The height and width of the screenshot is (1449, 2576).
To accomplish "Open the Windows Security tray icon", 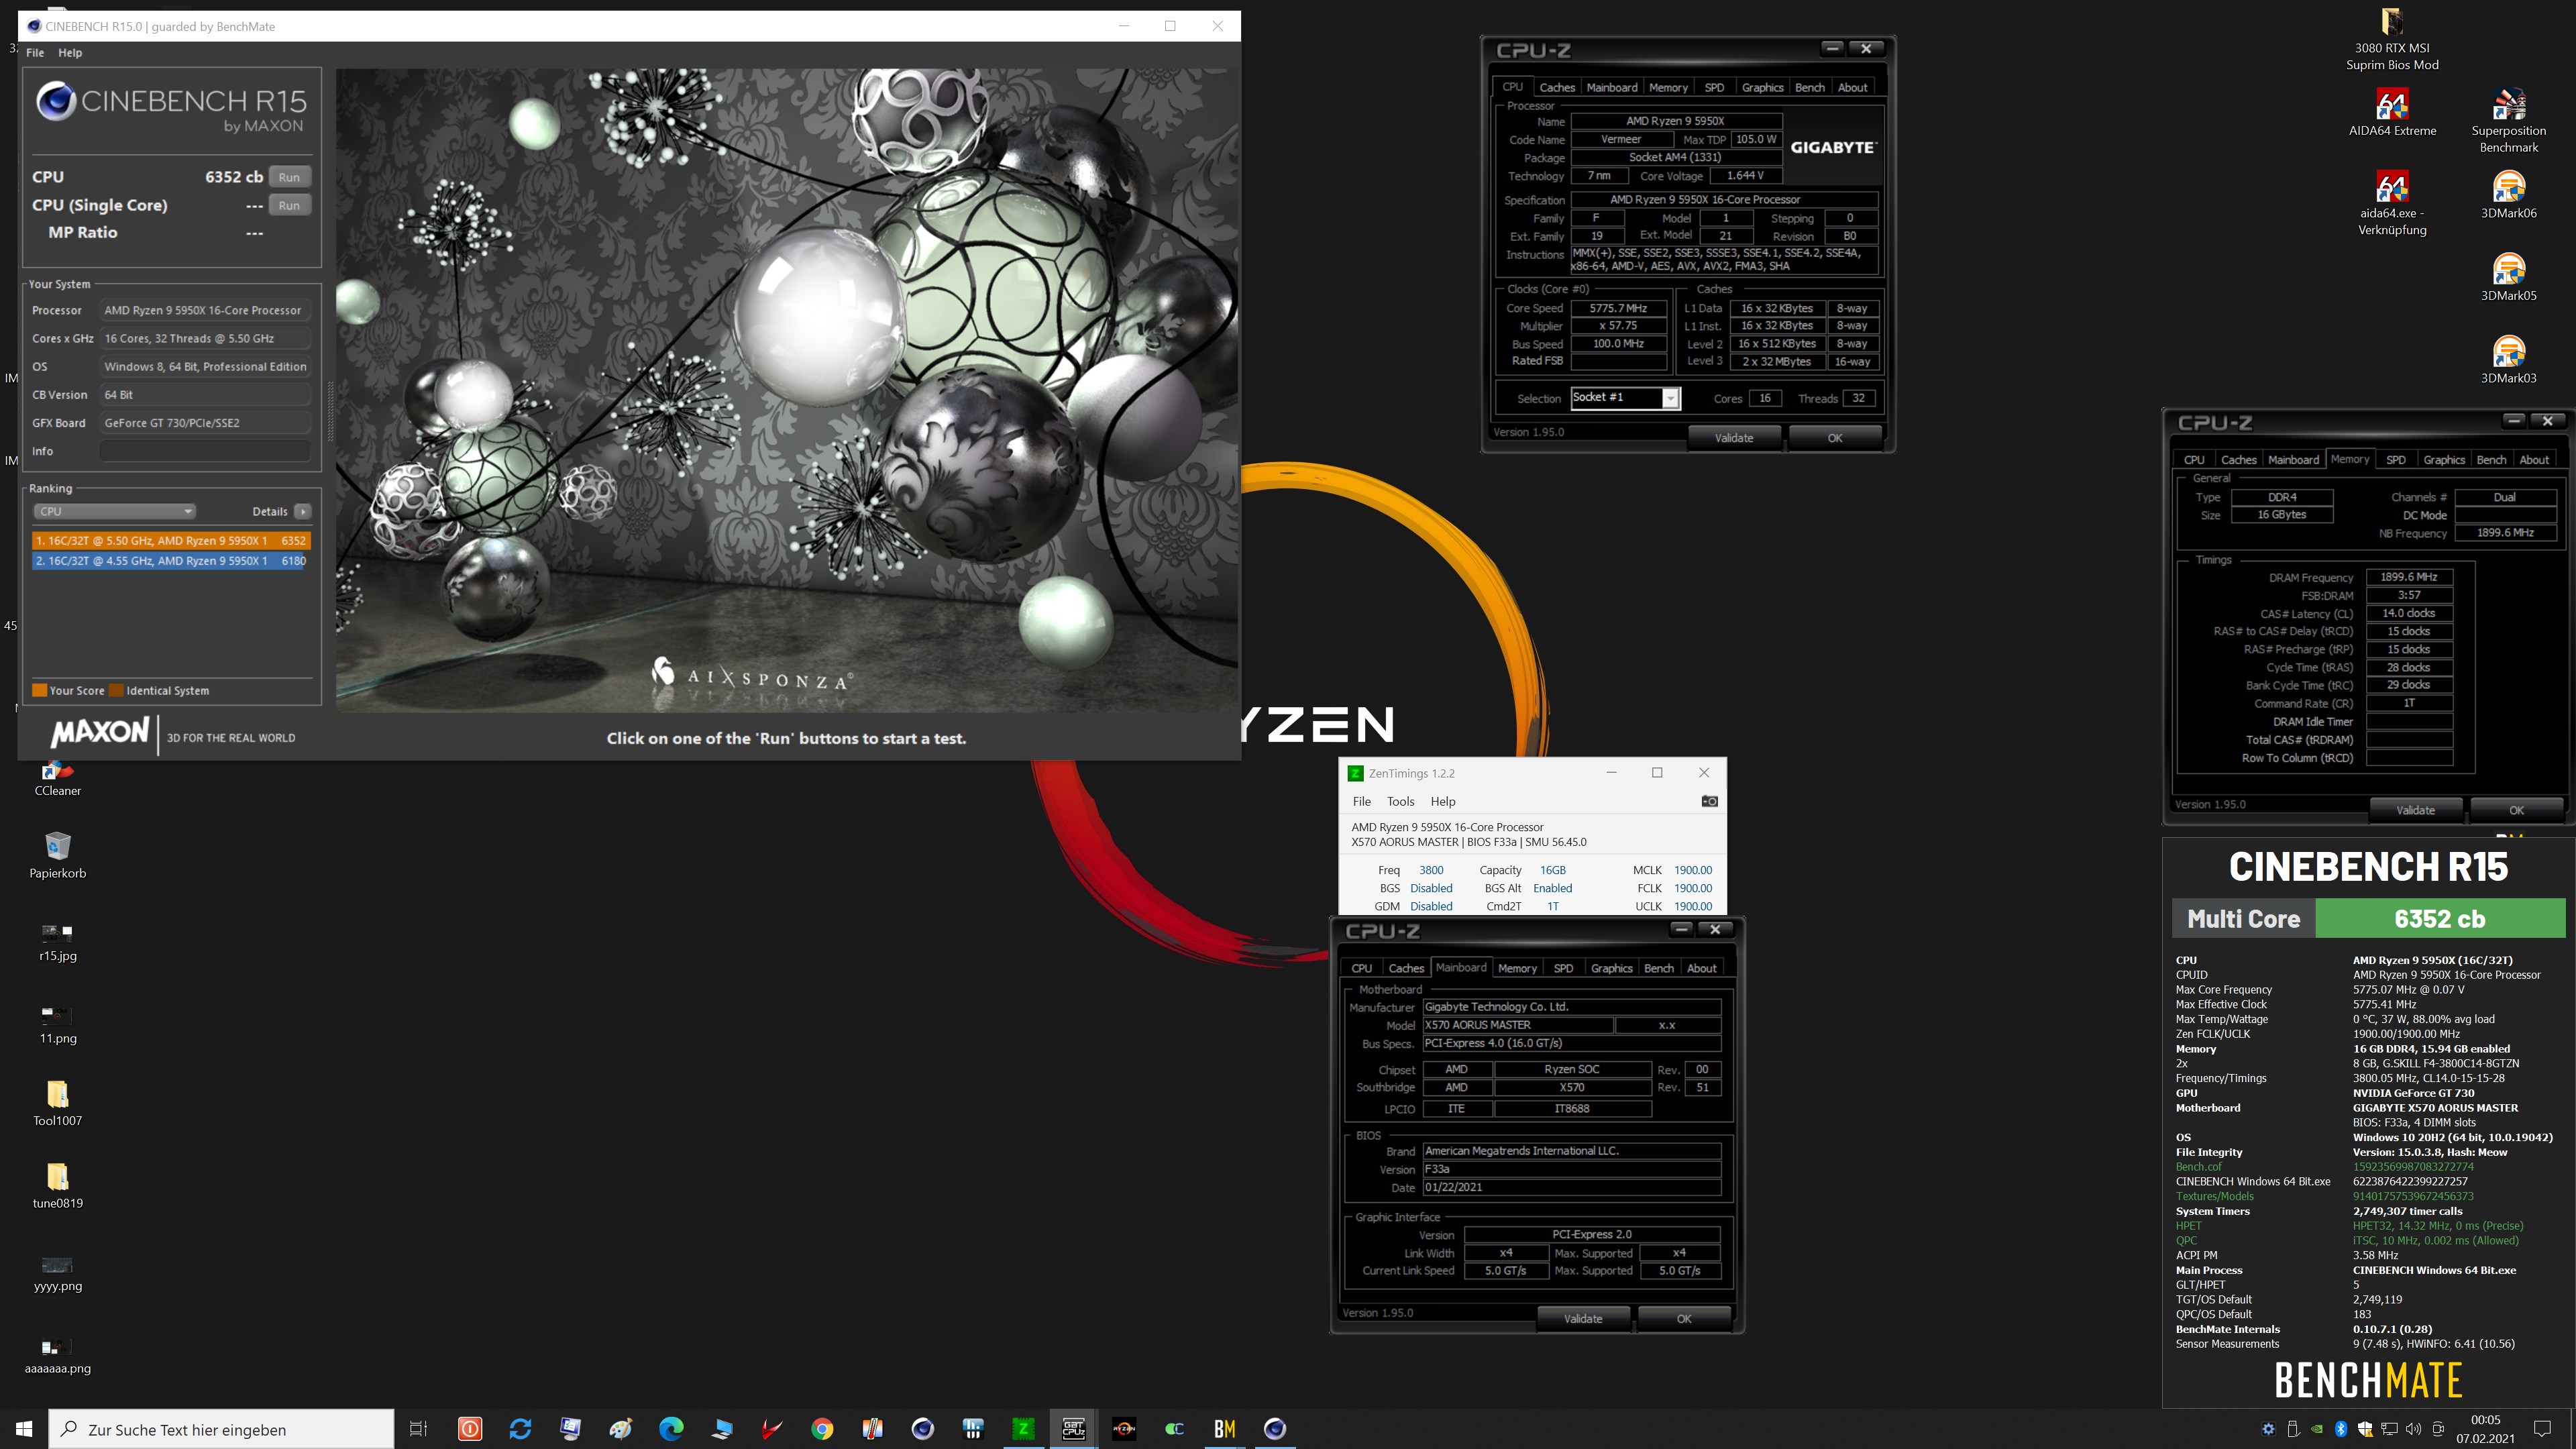I will point(2365,1429).
